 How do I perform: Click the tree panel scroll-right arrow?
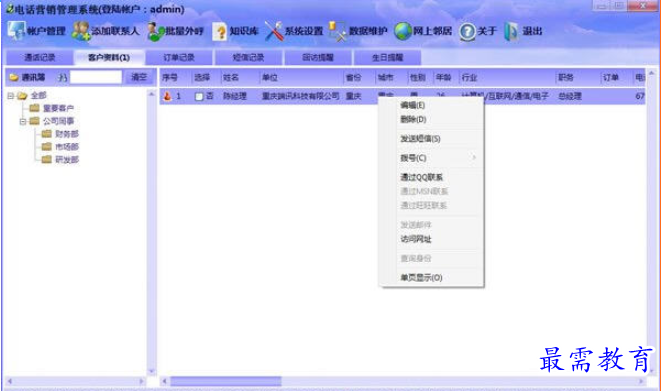[142, 381]
